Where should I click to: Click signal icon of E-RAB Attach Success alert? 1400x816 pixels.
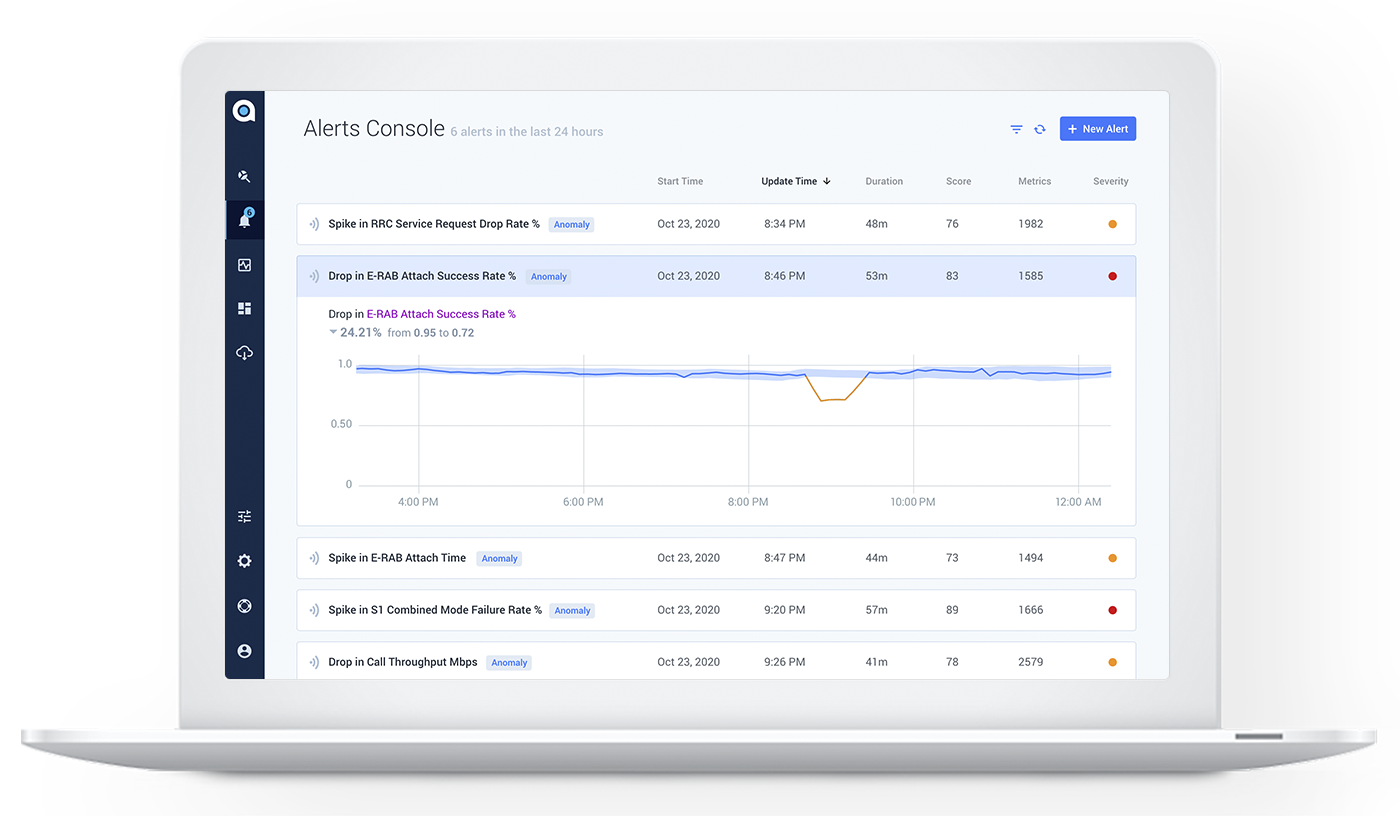click(x=314, y=276)
